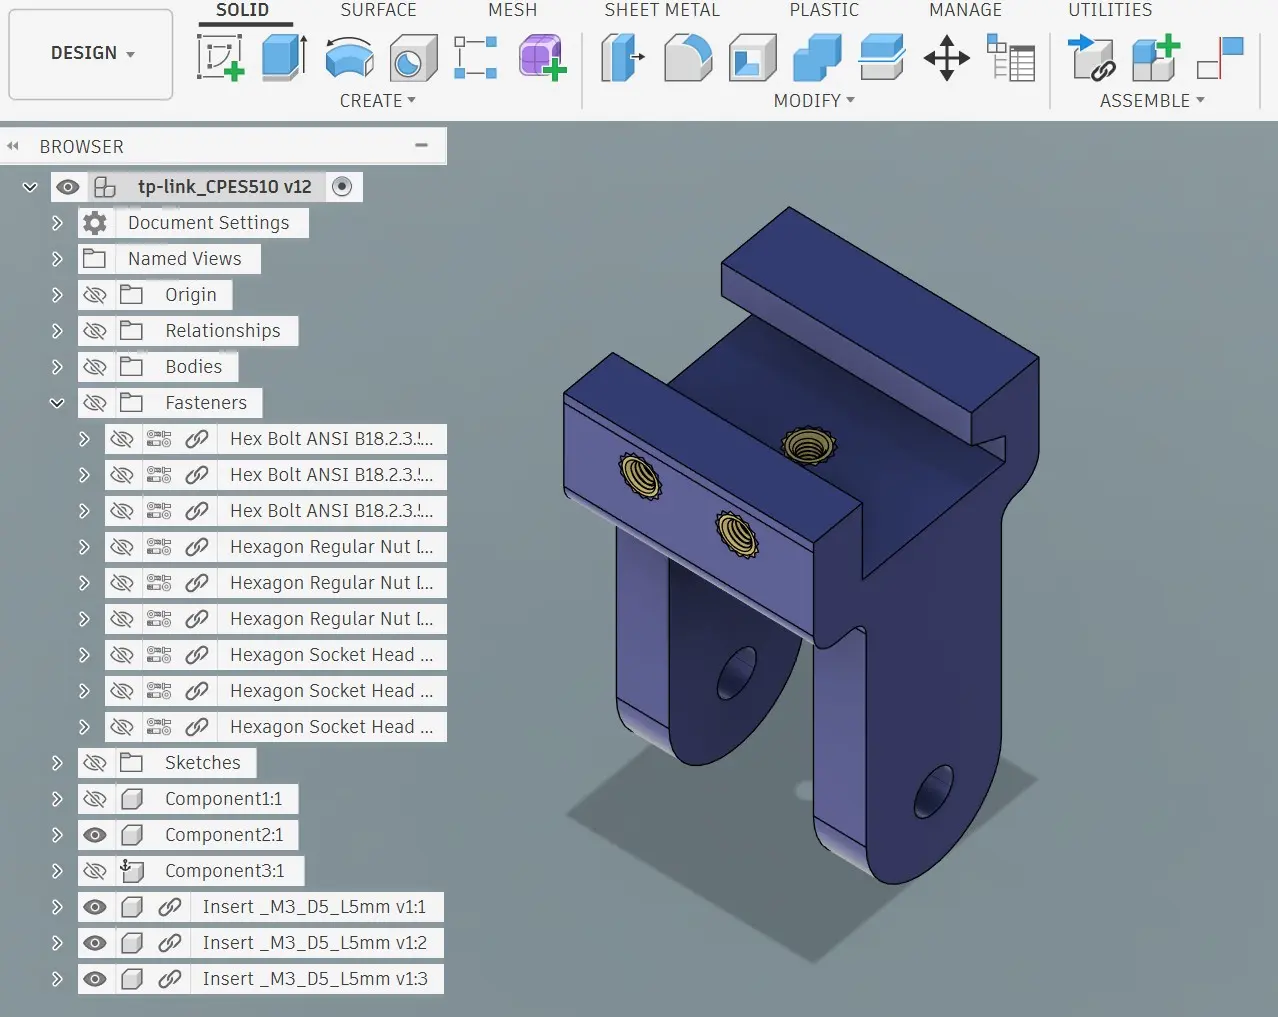Show the Fasteners folder
The image size is (1278, 1017).
(x=95, y=403)
